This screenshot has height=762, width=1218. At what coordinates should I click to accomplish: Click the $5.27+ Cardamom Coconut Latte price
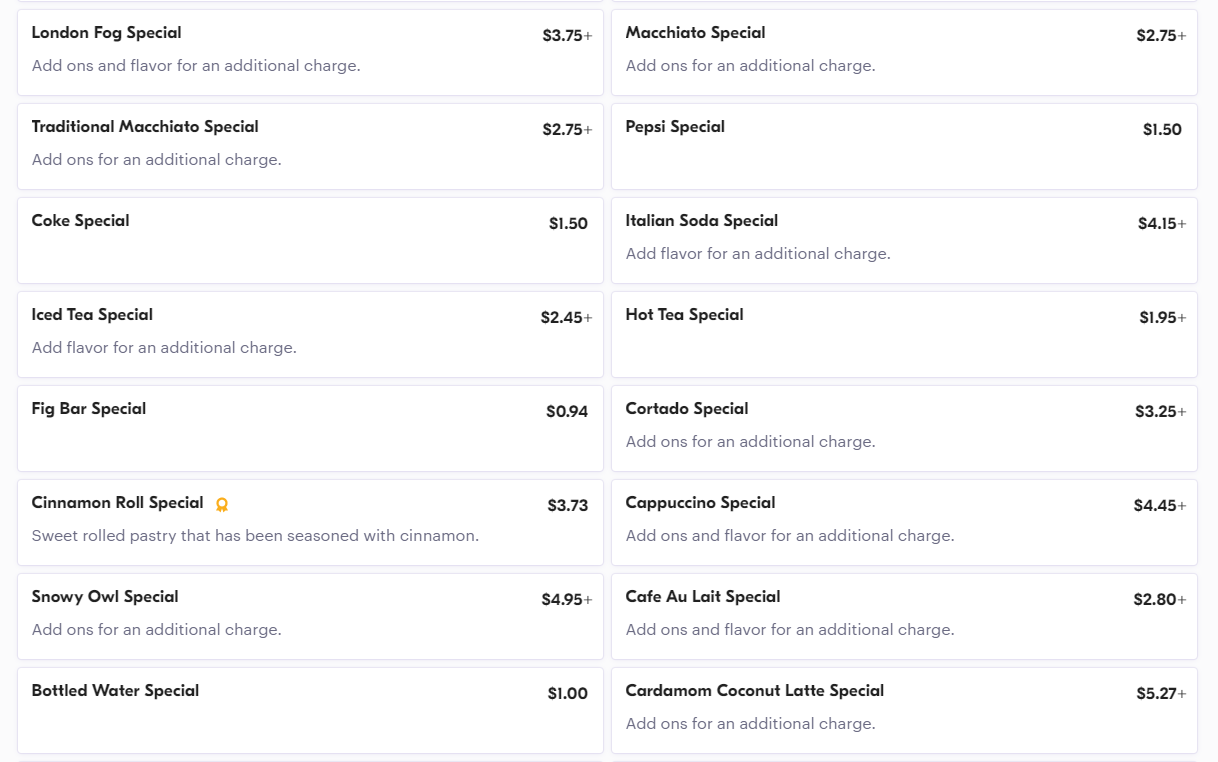[1160, 694]
